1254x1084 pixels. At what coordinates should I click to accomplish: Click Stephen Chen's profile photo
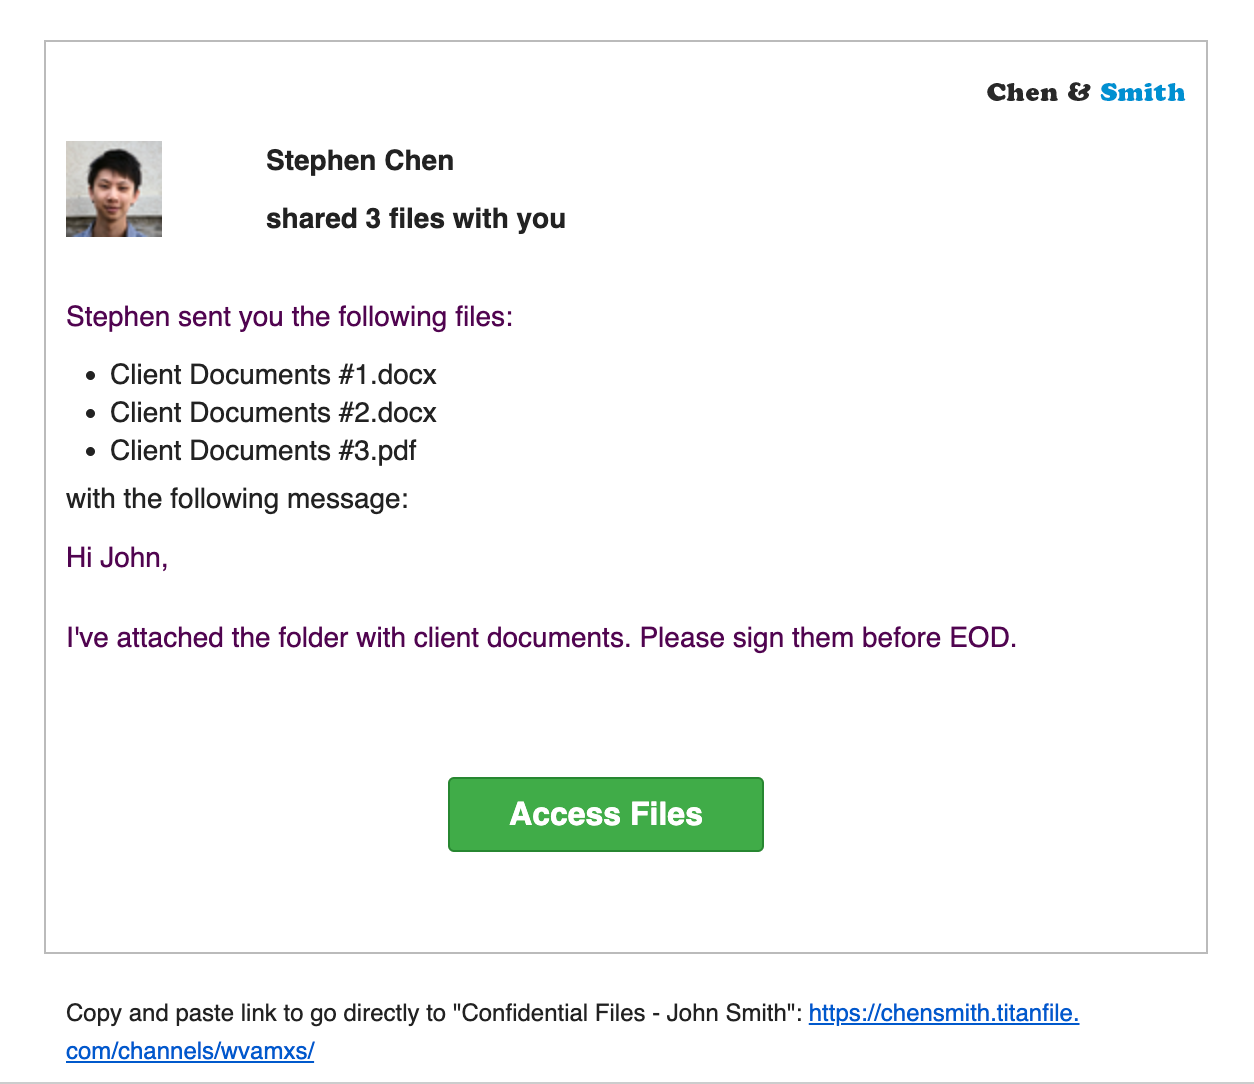point(113,188)
